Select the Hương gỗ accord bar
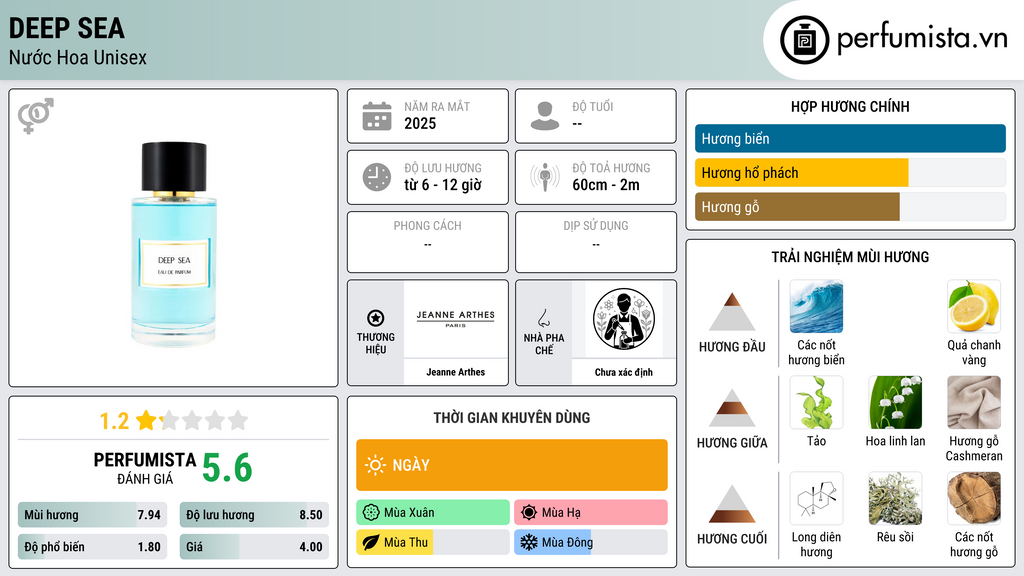This screenshot has height=576, width=1024. point(850,206)
